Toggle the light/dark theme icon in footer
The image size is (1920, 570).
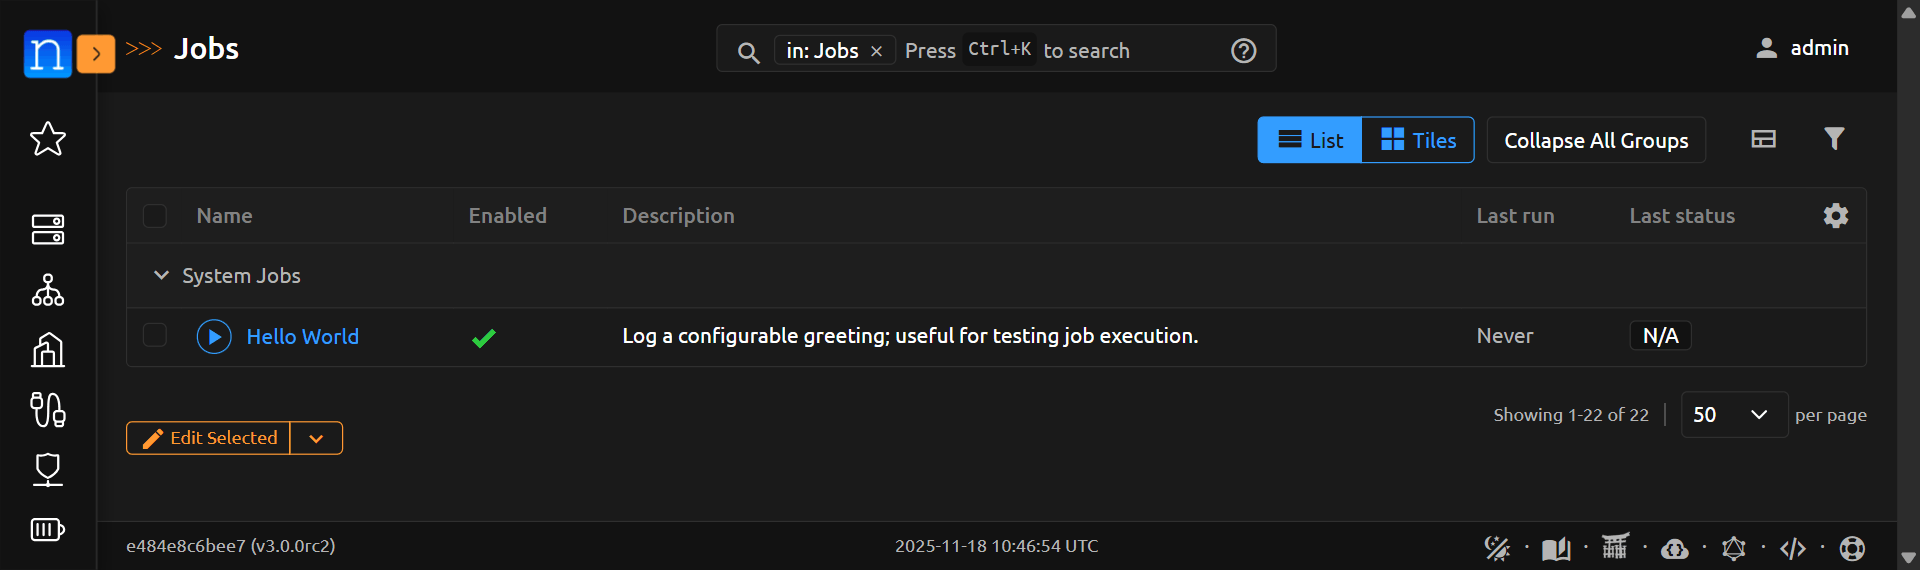(x=1497, y=548)
